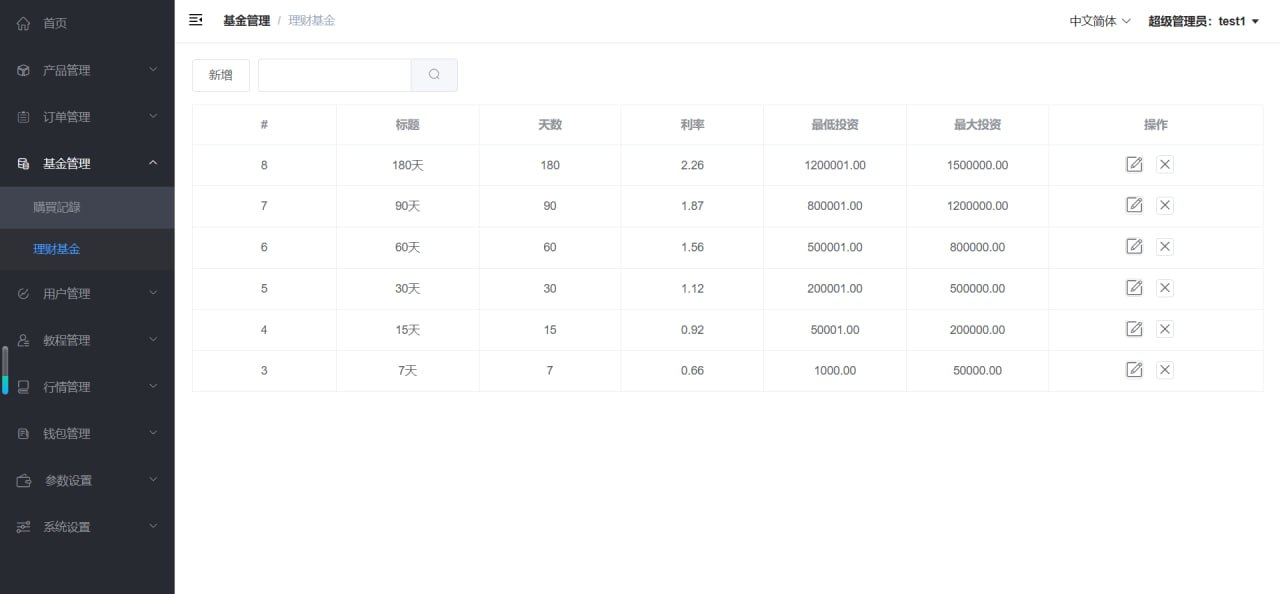Click the 基金管理 breadcrumb link
This screenshot has width=1280, height=594.
click(x=246, y=20)
